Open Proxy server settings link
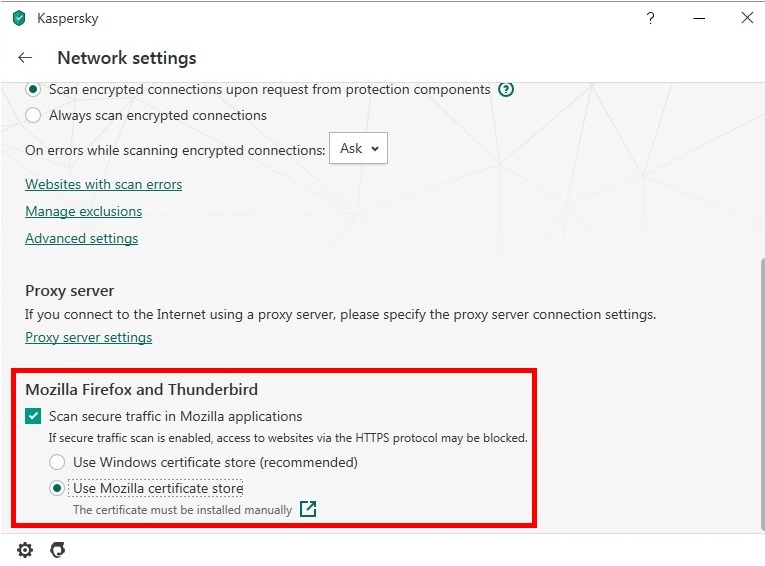 [x=88, y=337]
